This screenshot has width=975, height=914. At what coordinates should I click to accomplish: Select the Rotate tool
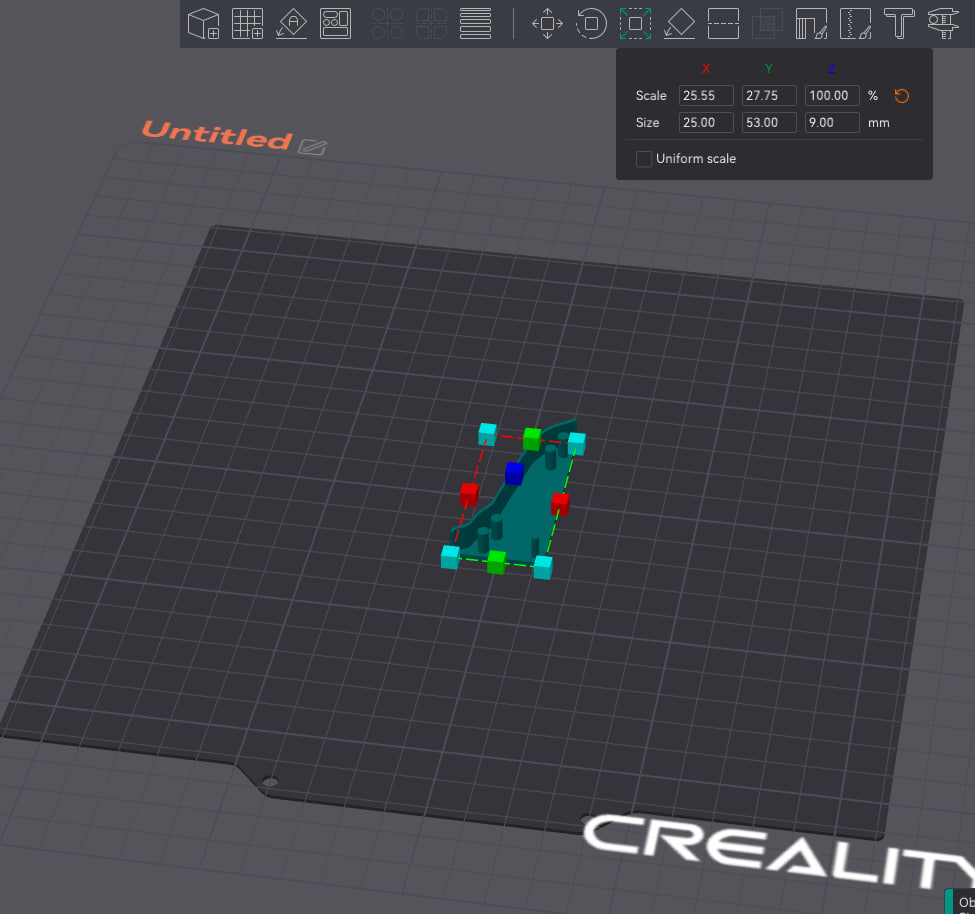pyautogui.click(x=591, y=24)
